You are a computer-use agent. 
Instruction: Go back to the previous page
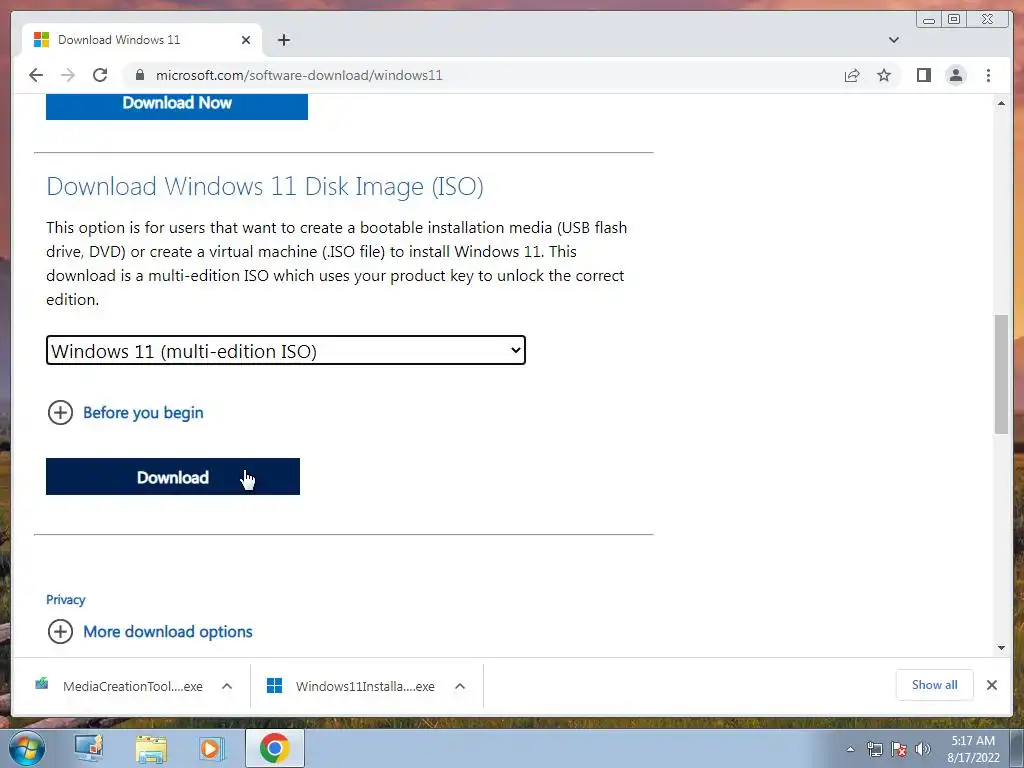(x=36, y=75)
